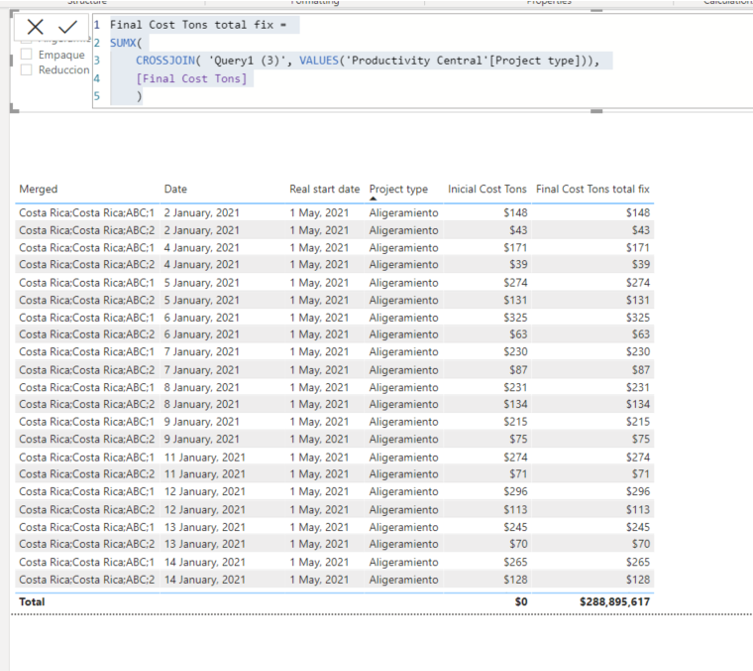Screen dimensions: 753x671
Task: Select 1 May, 2021 in the 6 January ABC:2 row
Action: (x=319, y=334)
